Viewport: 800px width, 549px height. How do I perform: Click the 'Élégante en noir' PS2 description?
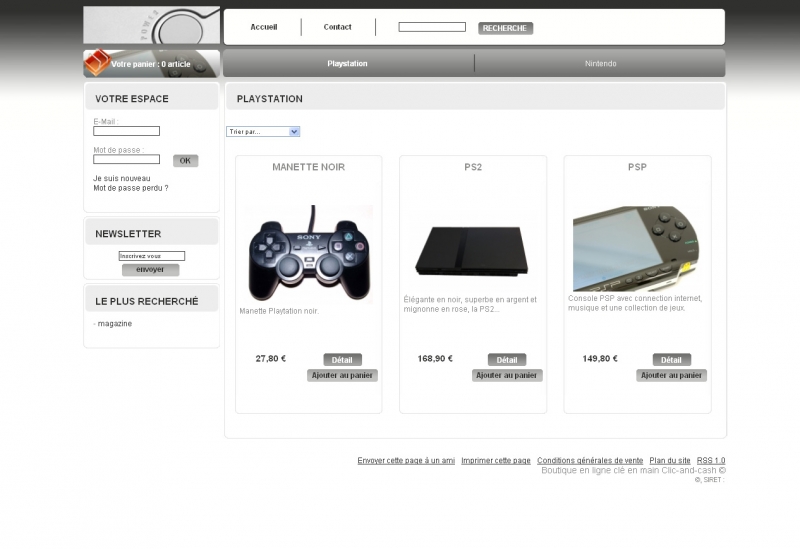[x=470, y=304]
